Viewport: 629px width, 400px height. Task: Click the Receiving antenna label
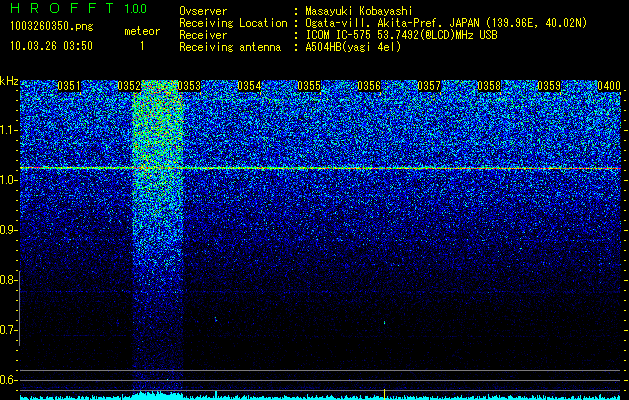click(230, 47)
